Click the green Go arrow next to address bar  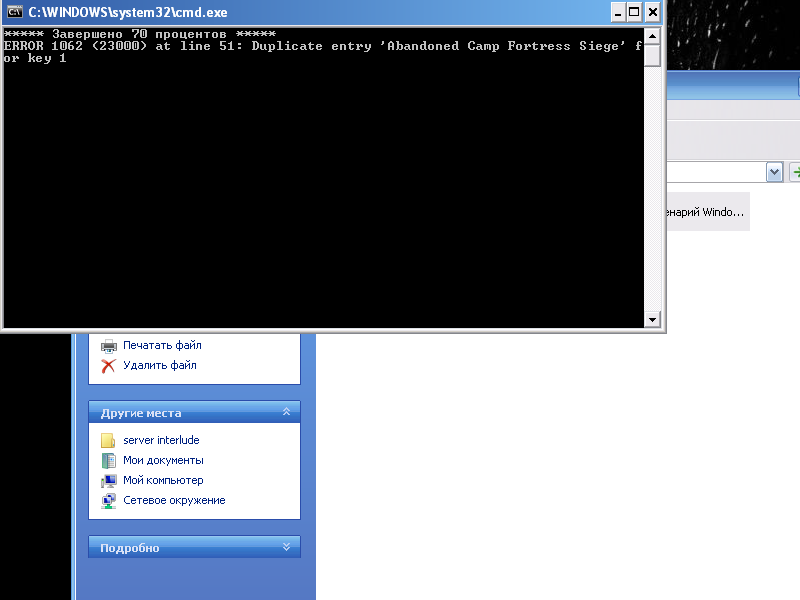(795, 172)
